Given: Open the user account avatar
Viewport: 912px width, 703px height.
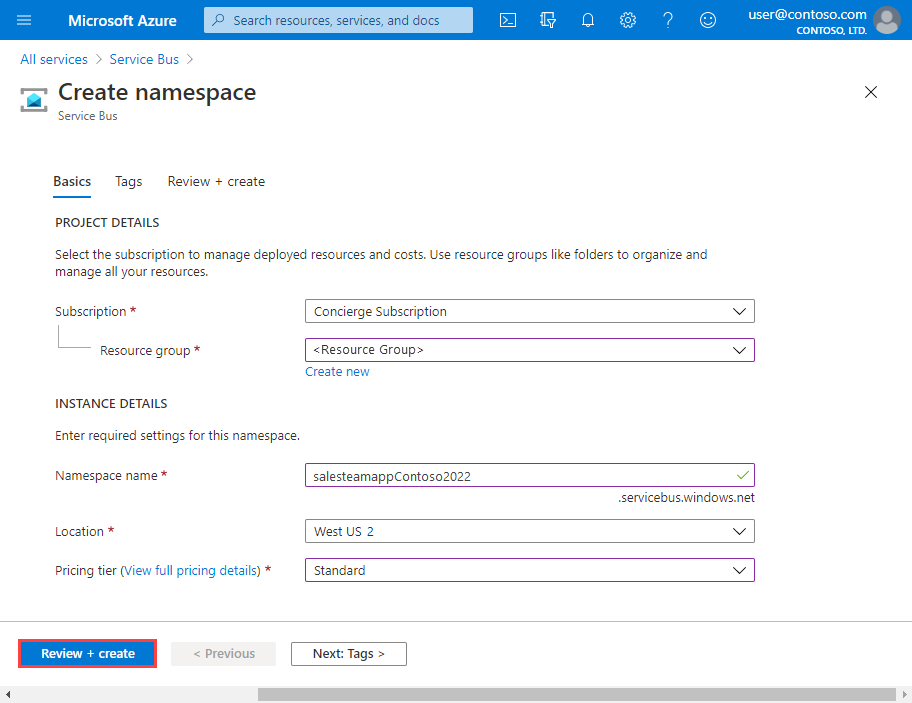Looking at the screenshot, I should click(x=886, y=20).
